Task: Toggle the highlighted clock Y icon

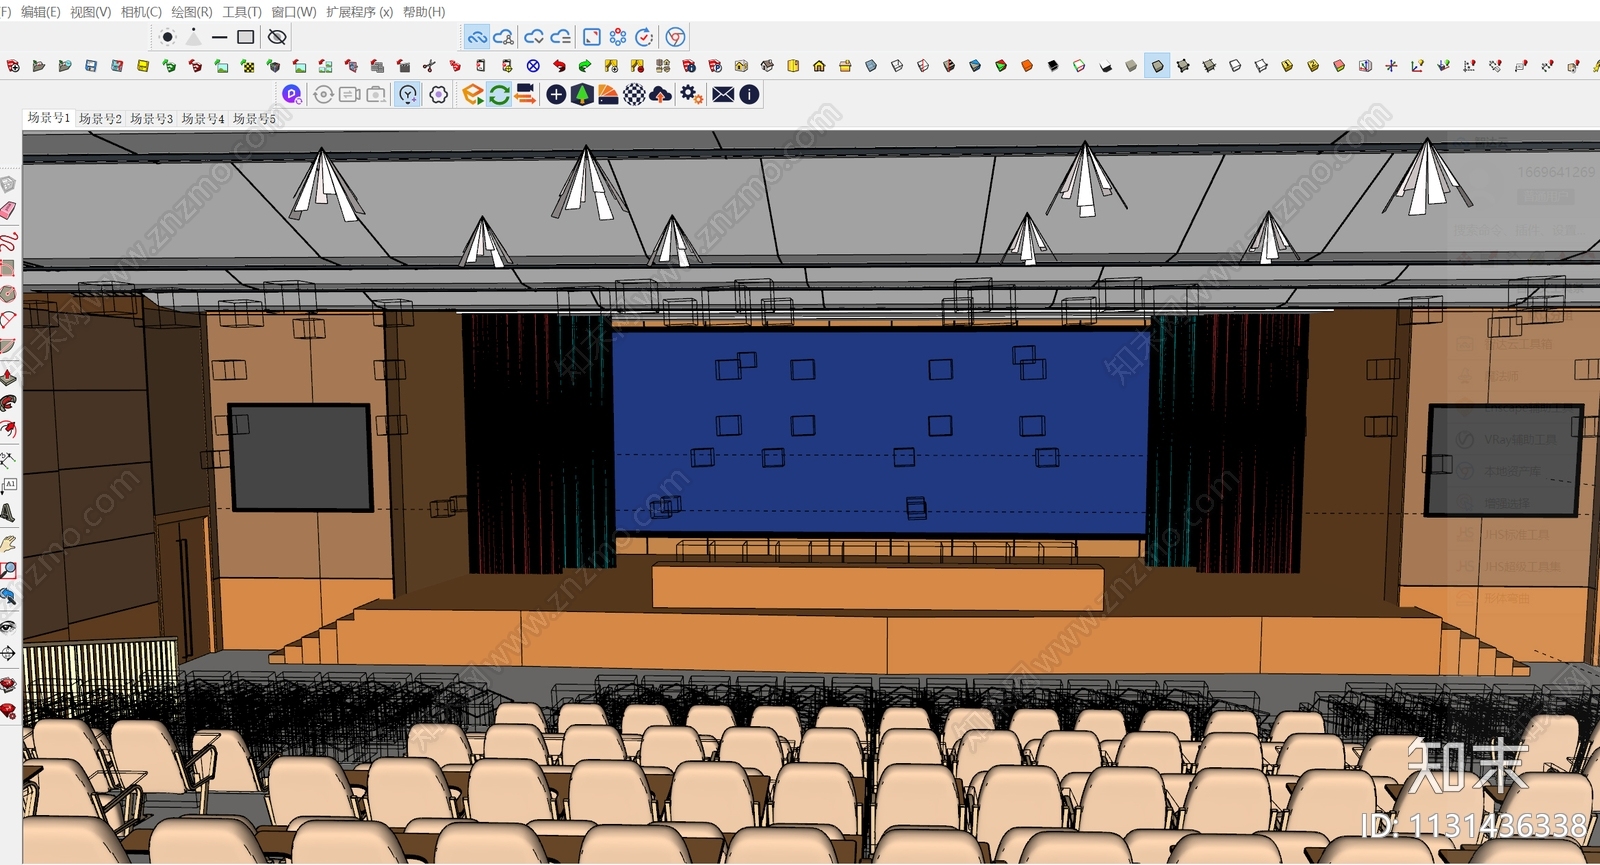Action: coord(408,94)
